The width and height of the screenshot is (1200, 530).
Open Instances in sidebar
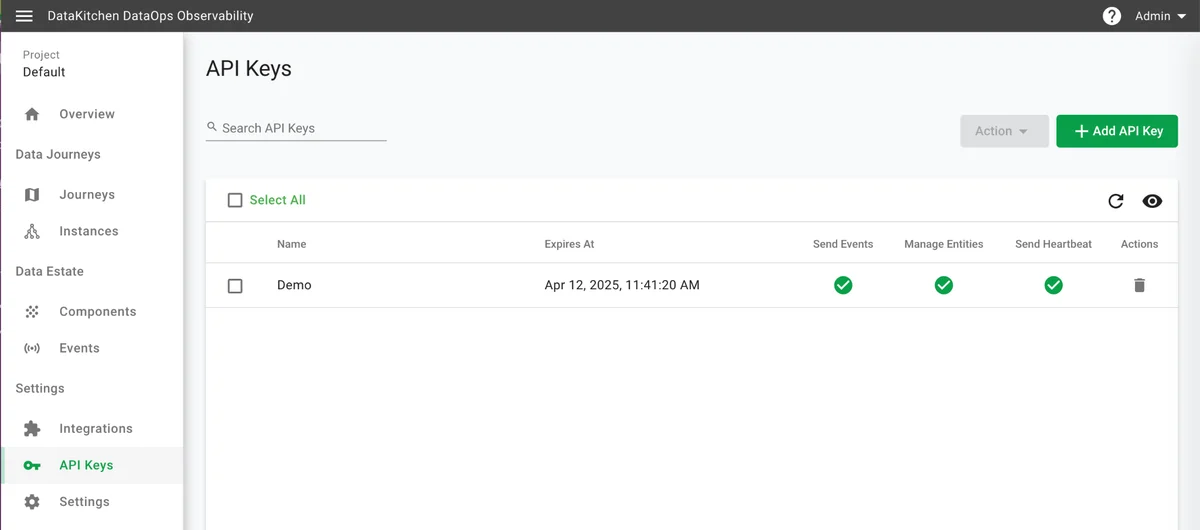pos(92,231)
